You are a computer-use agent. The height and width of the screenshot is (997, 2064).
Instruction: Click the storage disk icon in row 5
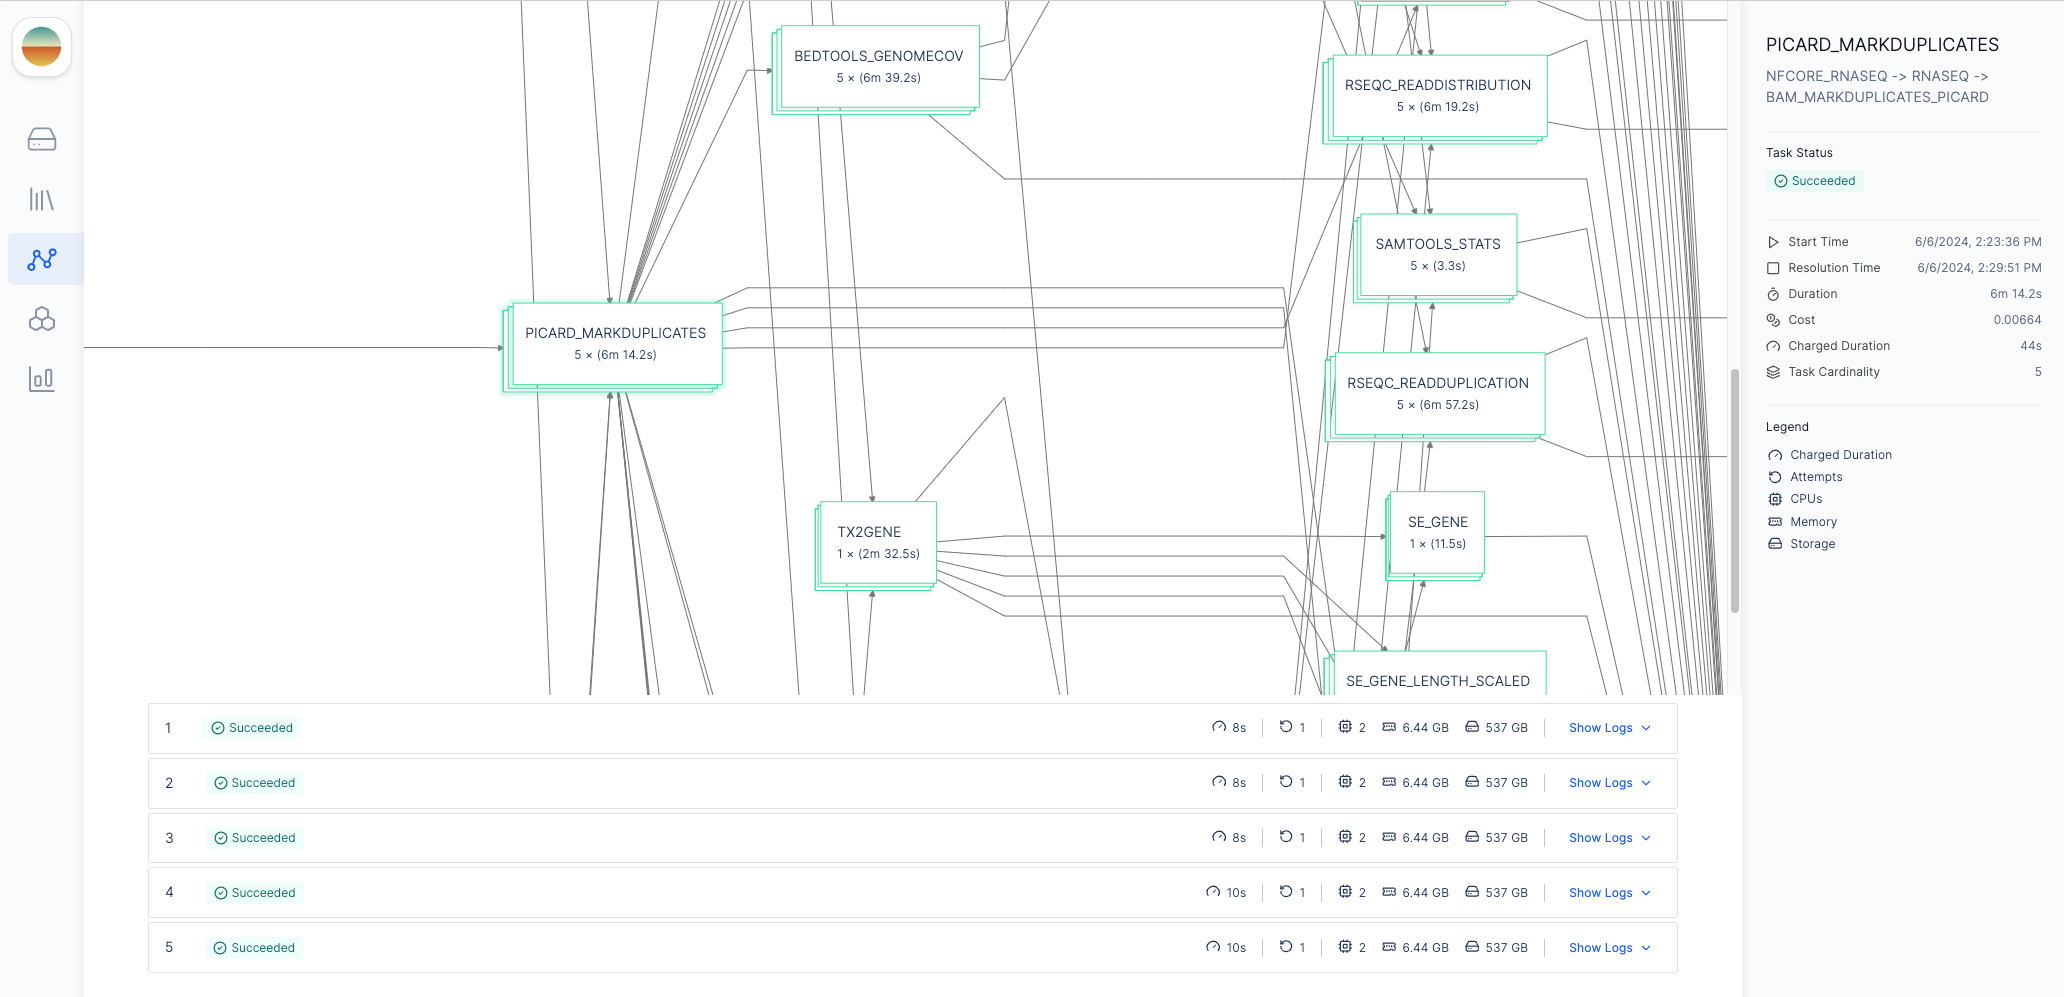click(1472, 947)
